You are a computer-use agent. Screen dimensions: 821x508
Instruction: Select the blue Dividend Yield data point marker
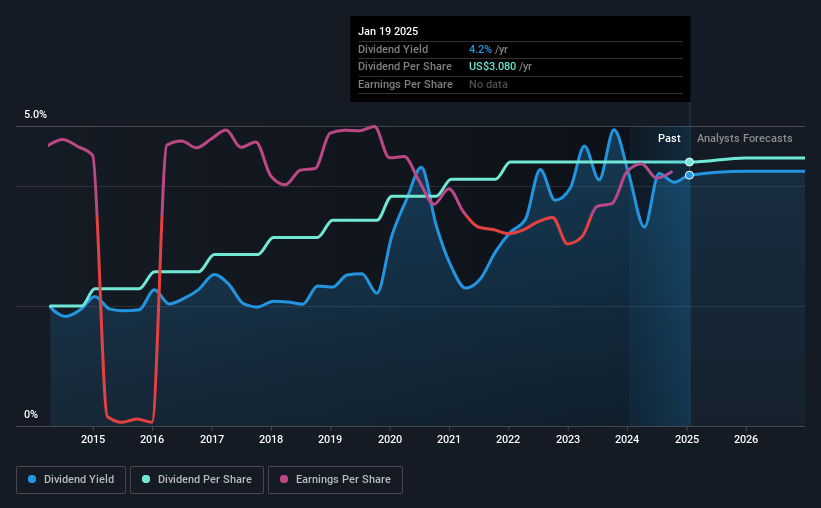point(690,175)
